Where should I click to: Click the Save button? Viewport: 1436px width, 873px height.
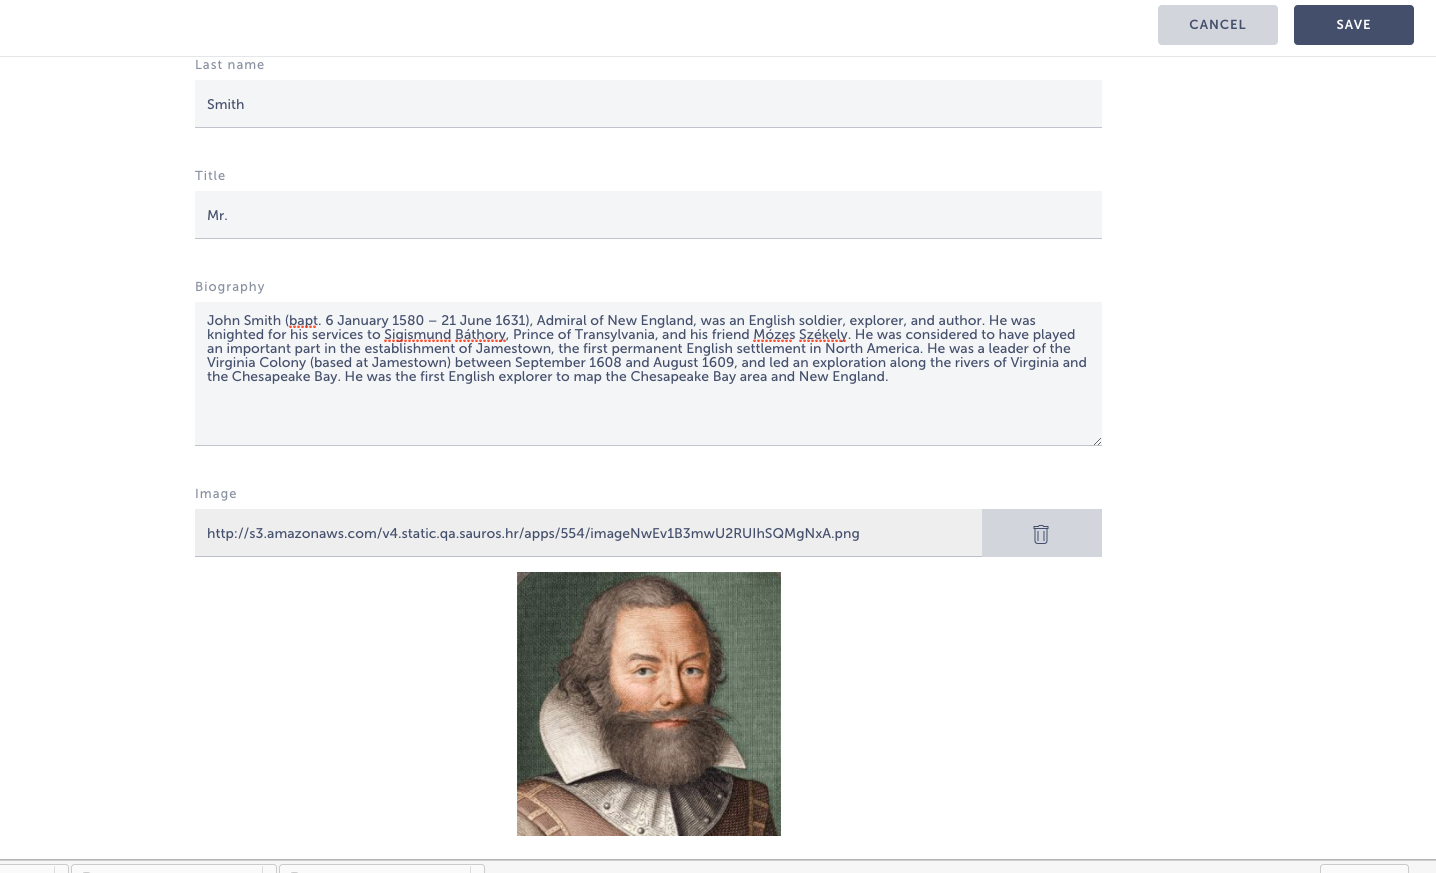tap(1353, 25)
